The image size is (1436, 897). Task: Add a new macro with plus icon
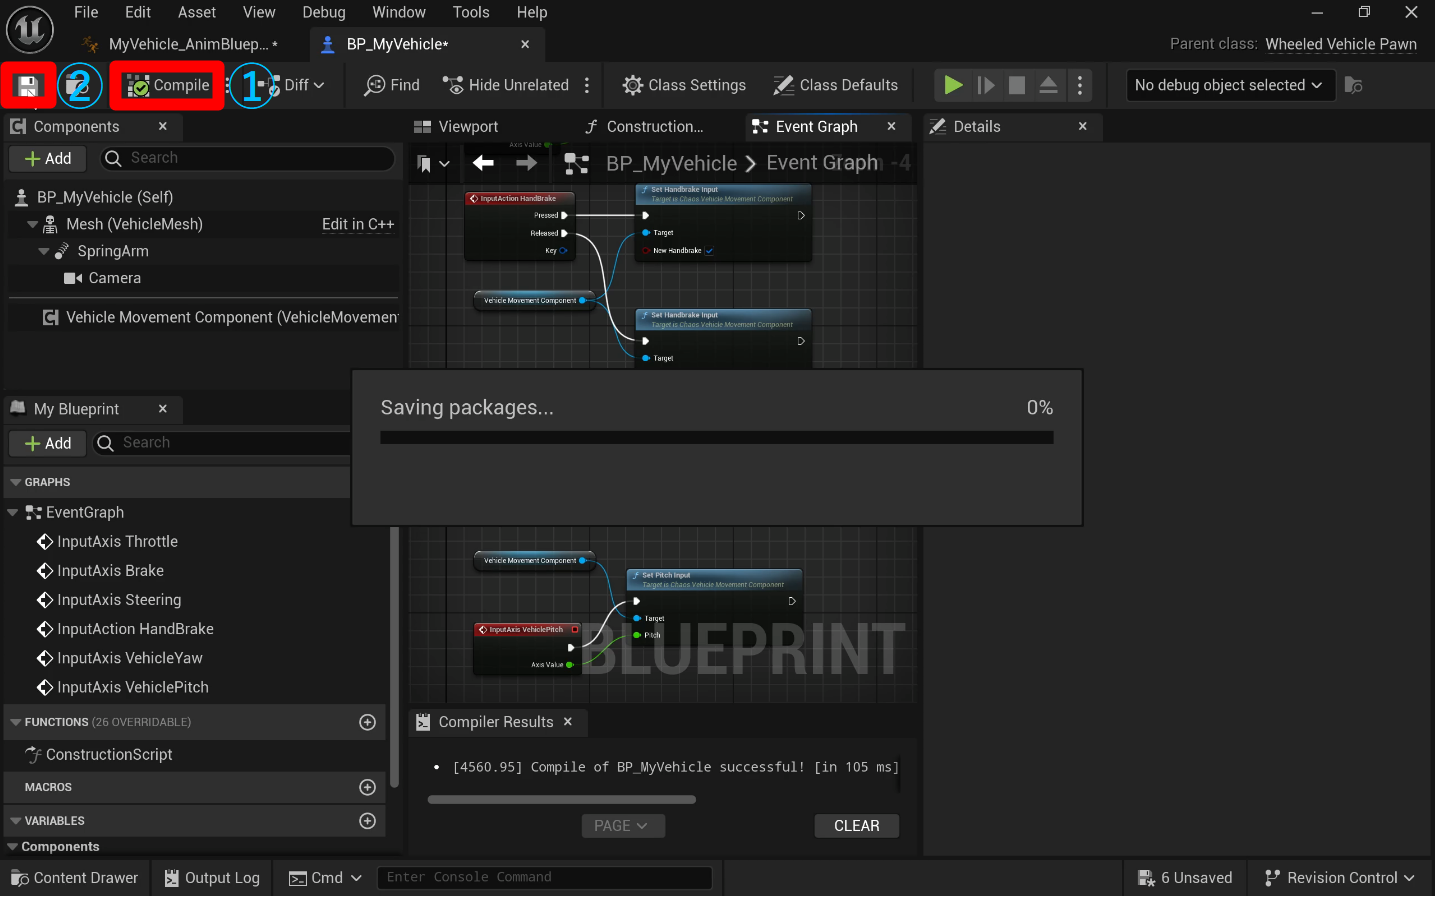point(368,788)
